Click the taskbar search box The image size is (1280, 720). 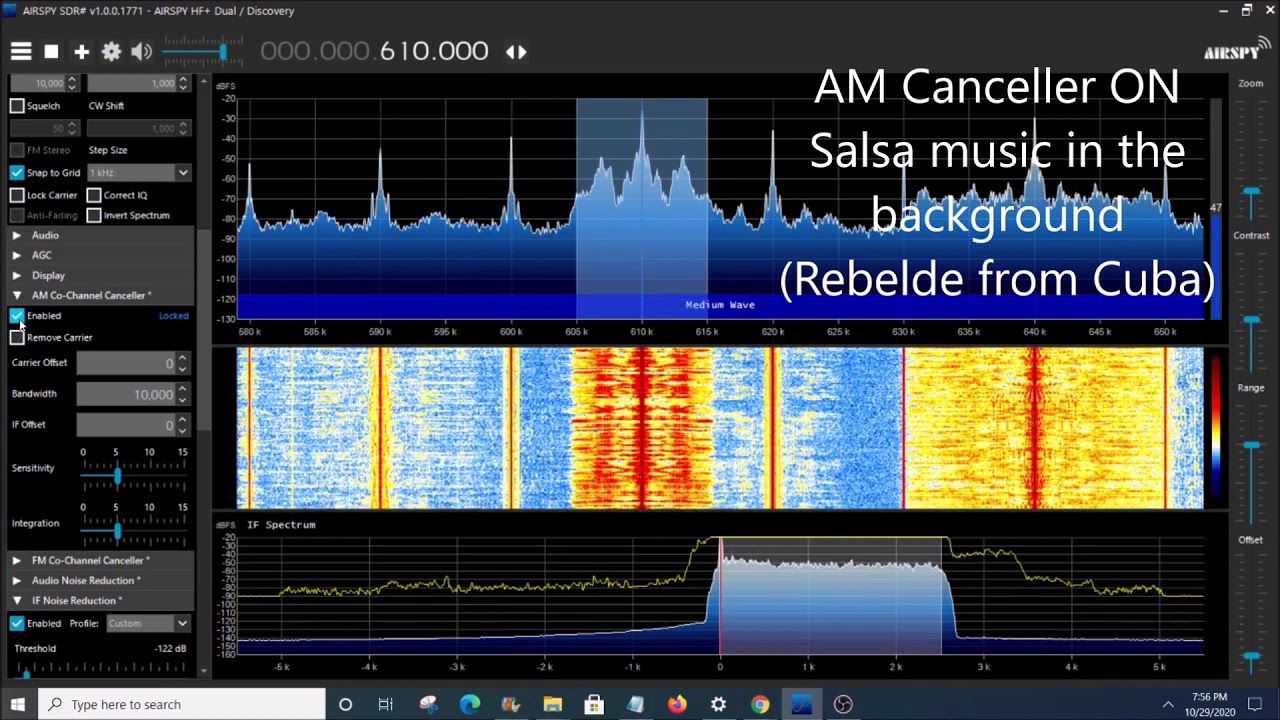(182, 704)
